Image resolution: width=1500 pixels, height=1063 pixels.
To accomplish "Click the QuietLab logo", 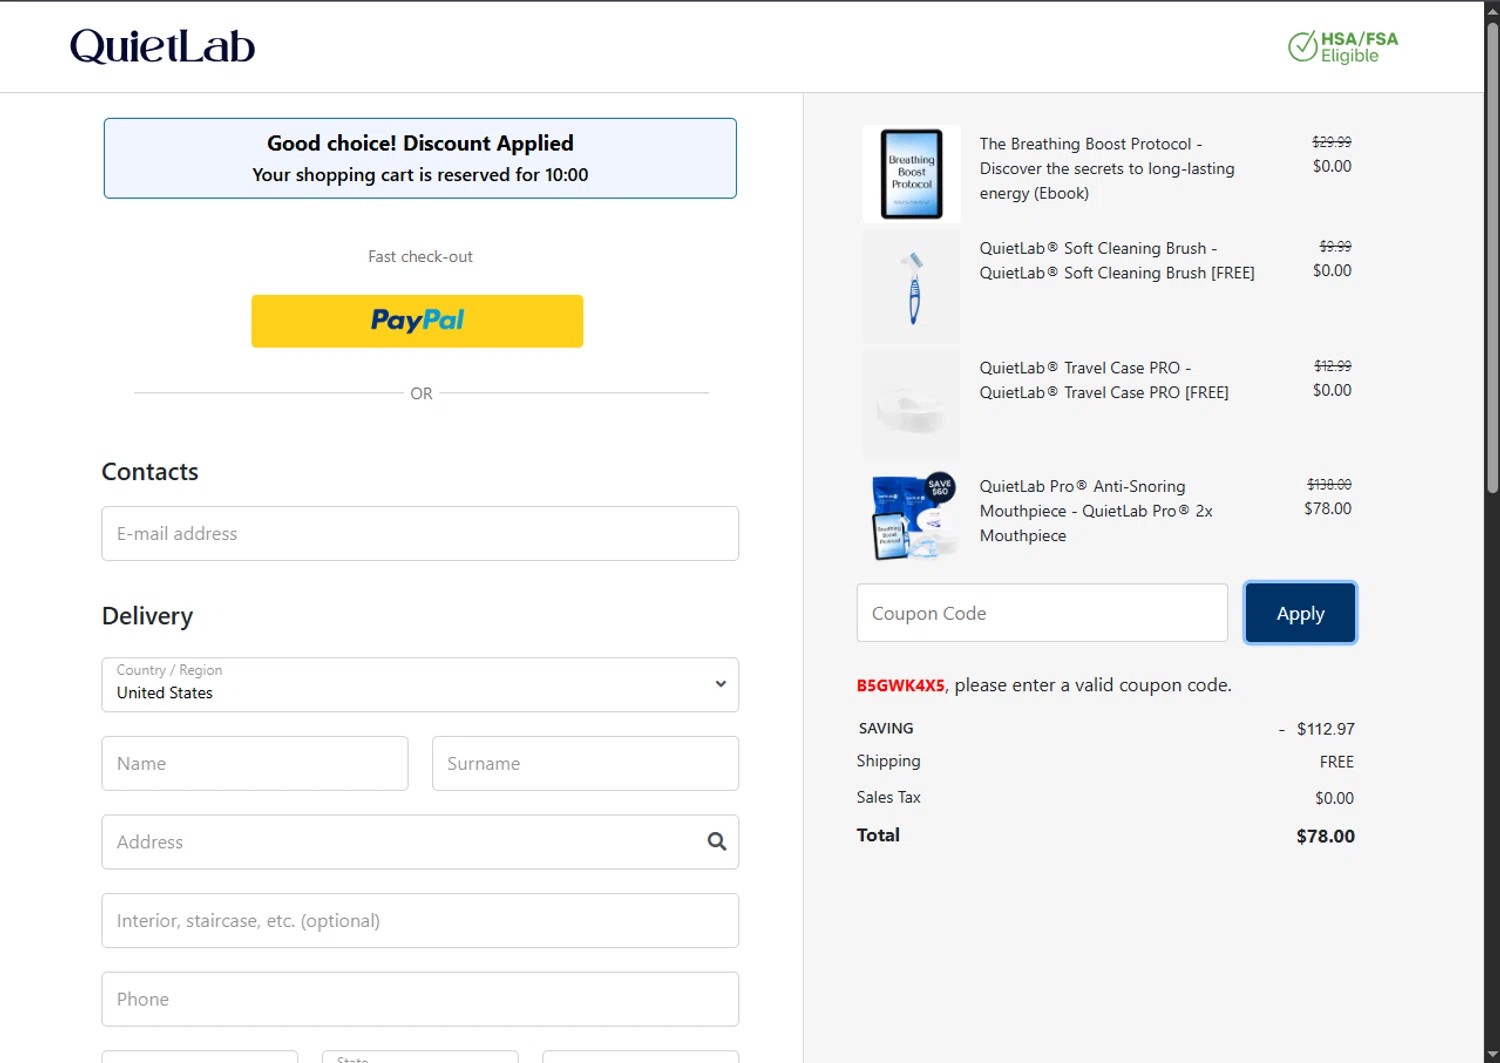I will (162, 46).
